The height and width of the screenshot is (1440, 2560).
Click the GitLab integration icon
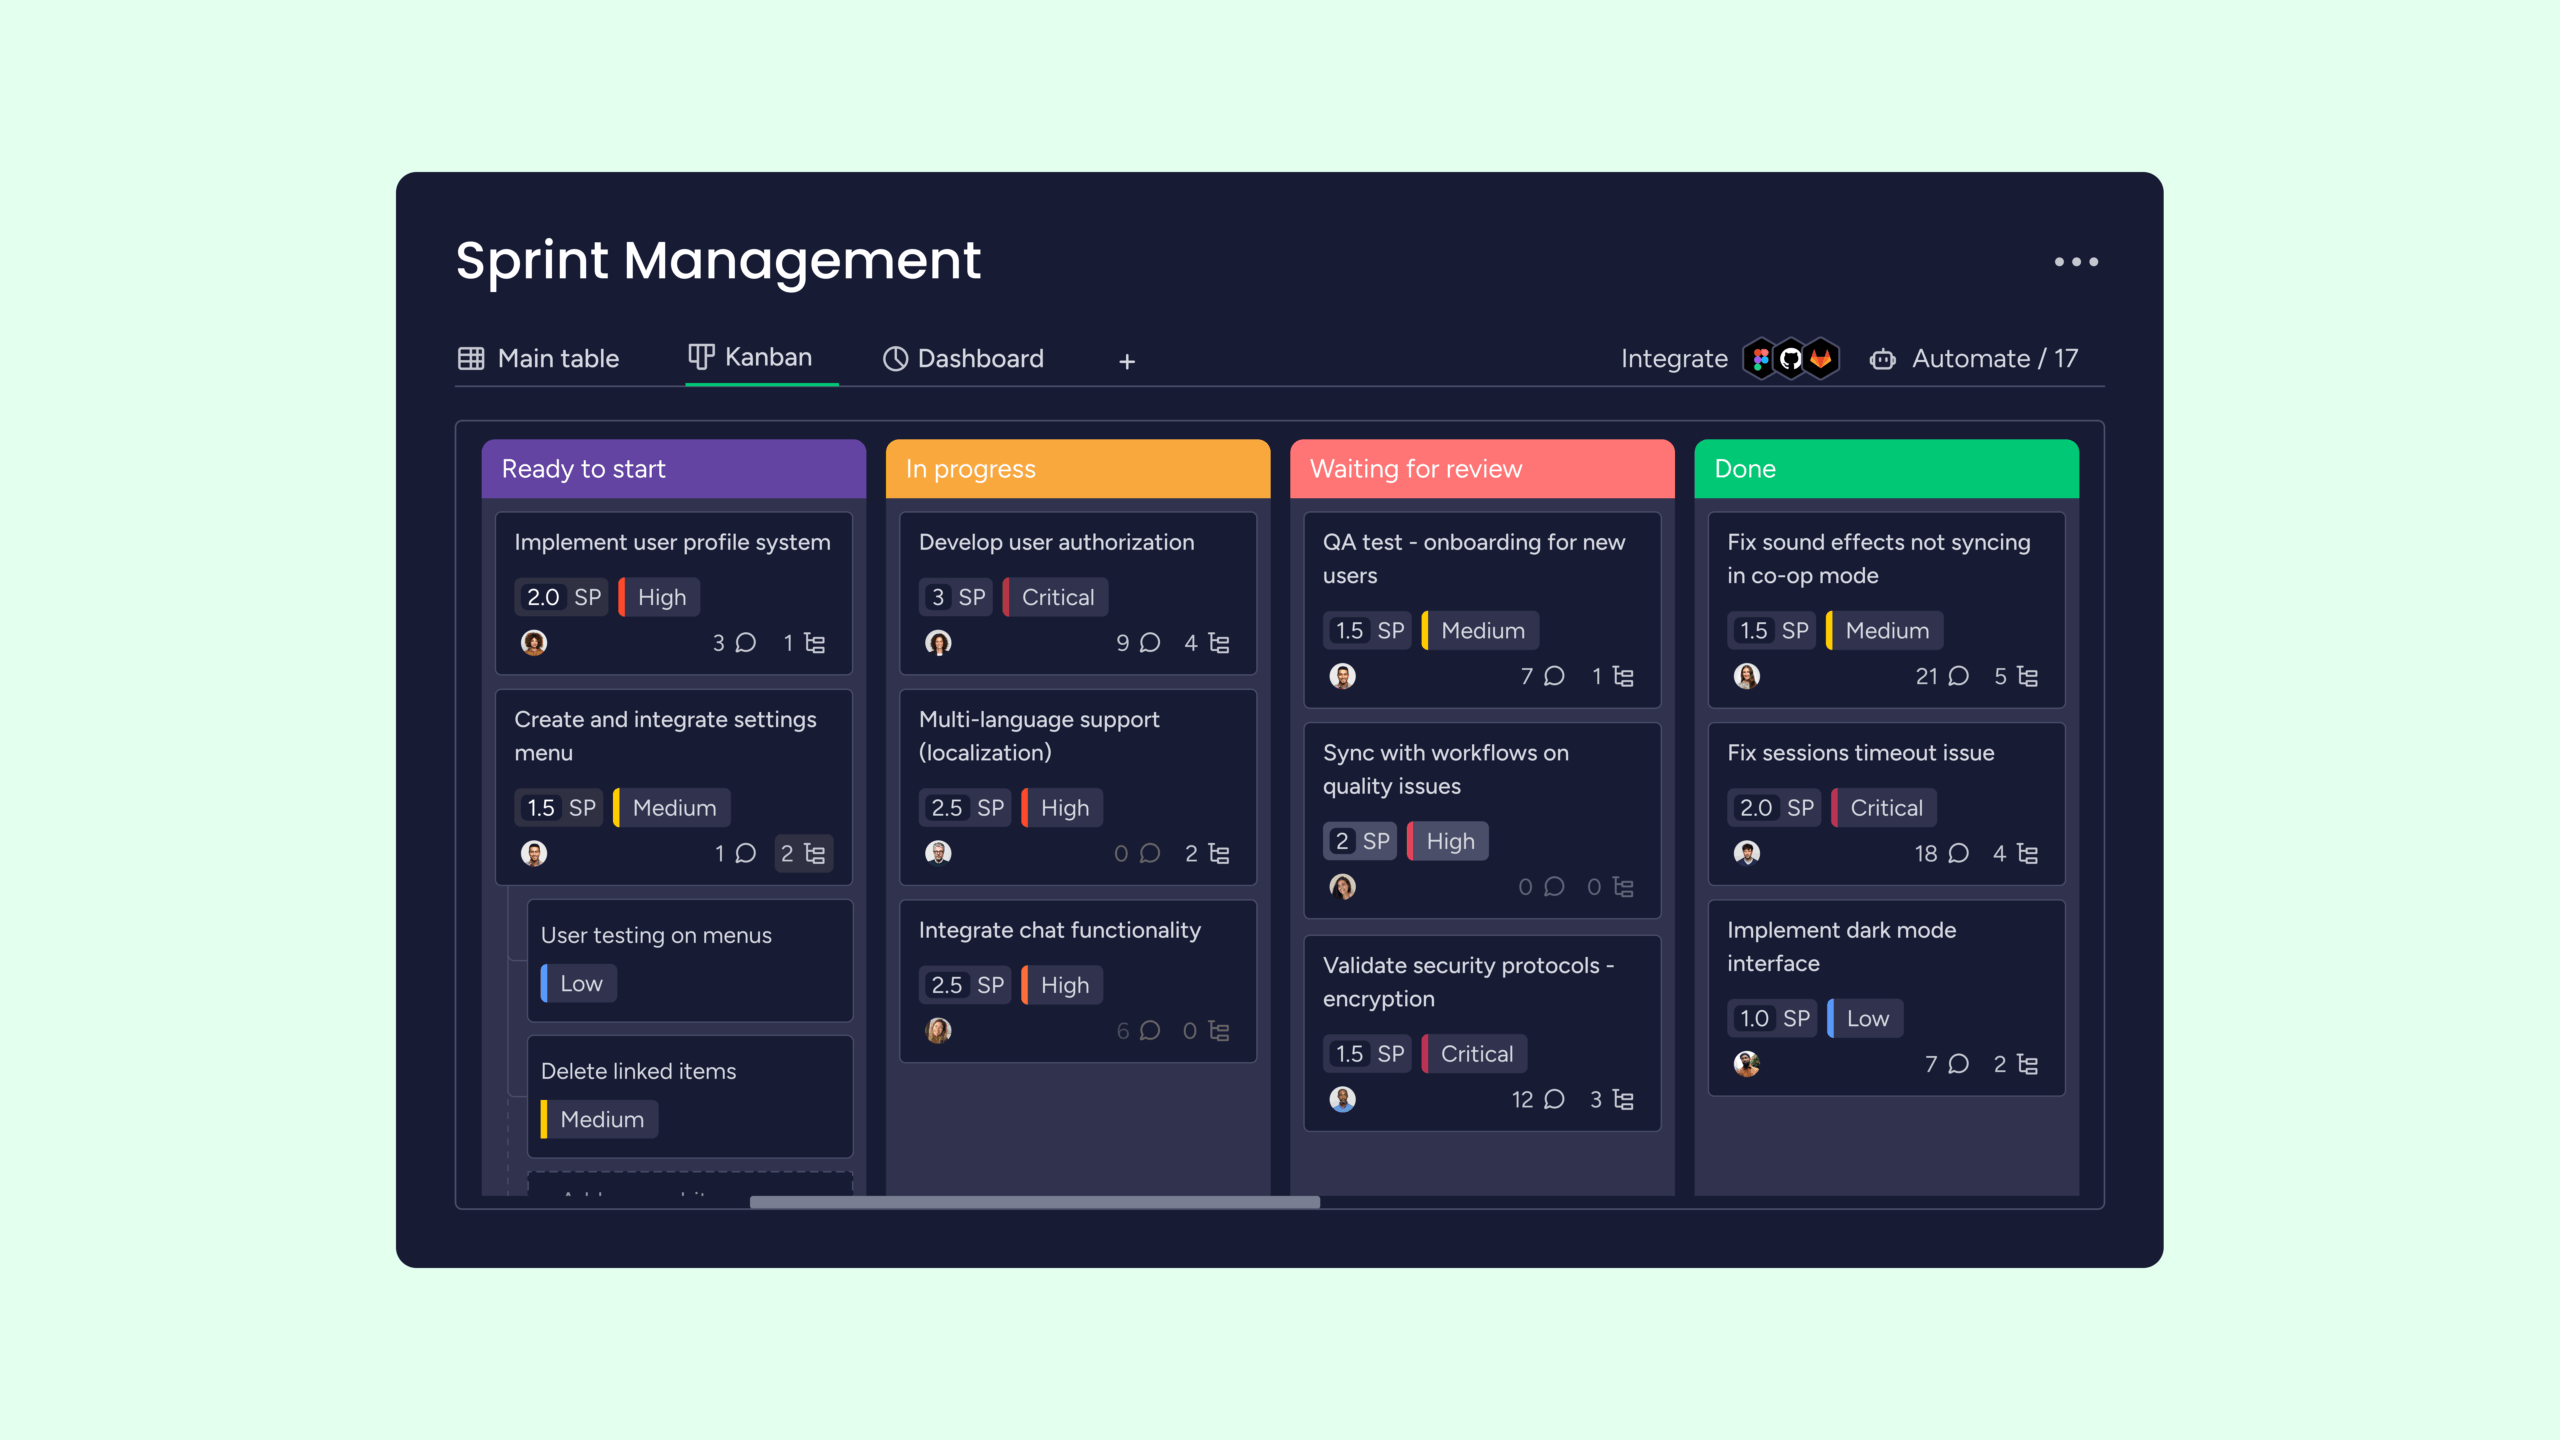tap(1821, 359)
